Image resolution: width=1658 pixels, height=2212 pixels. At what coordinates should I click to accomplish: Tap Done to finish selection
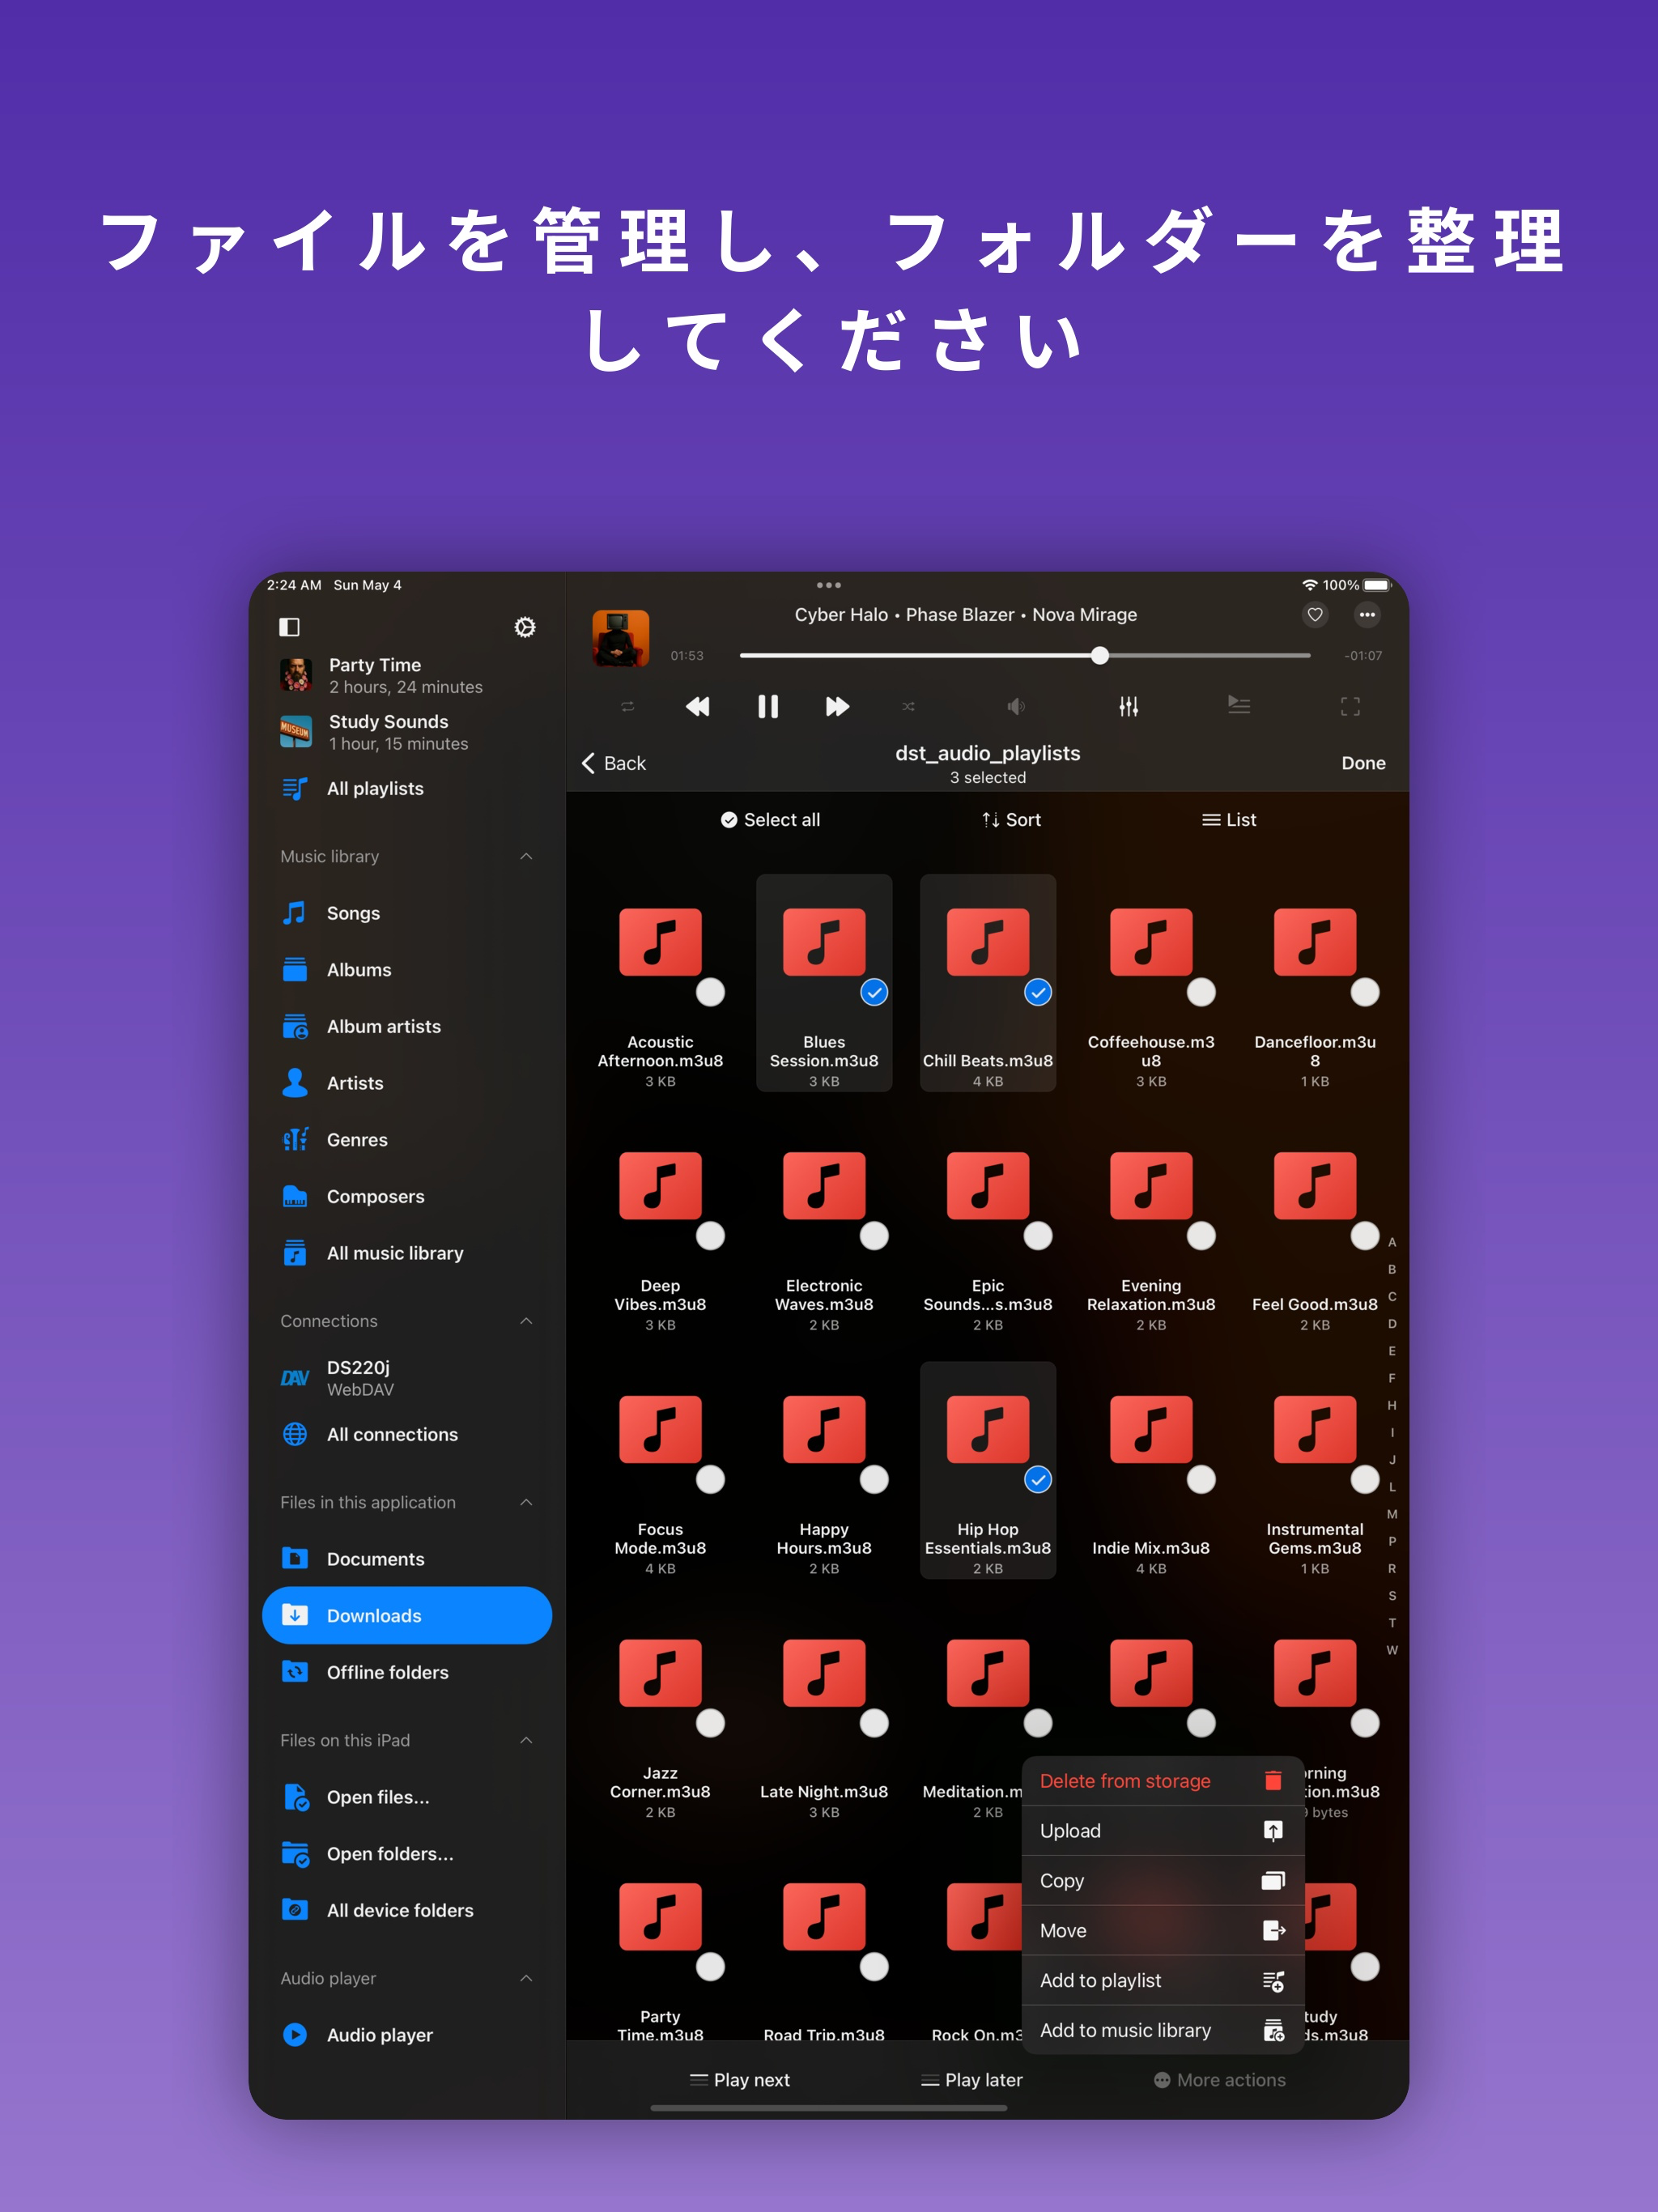(1363, 763)
